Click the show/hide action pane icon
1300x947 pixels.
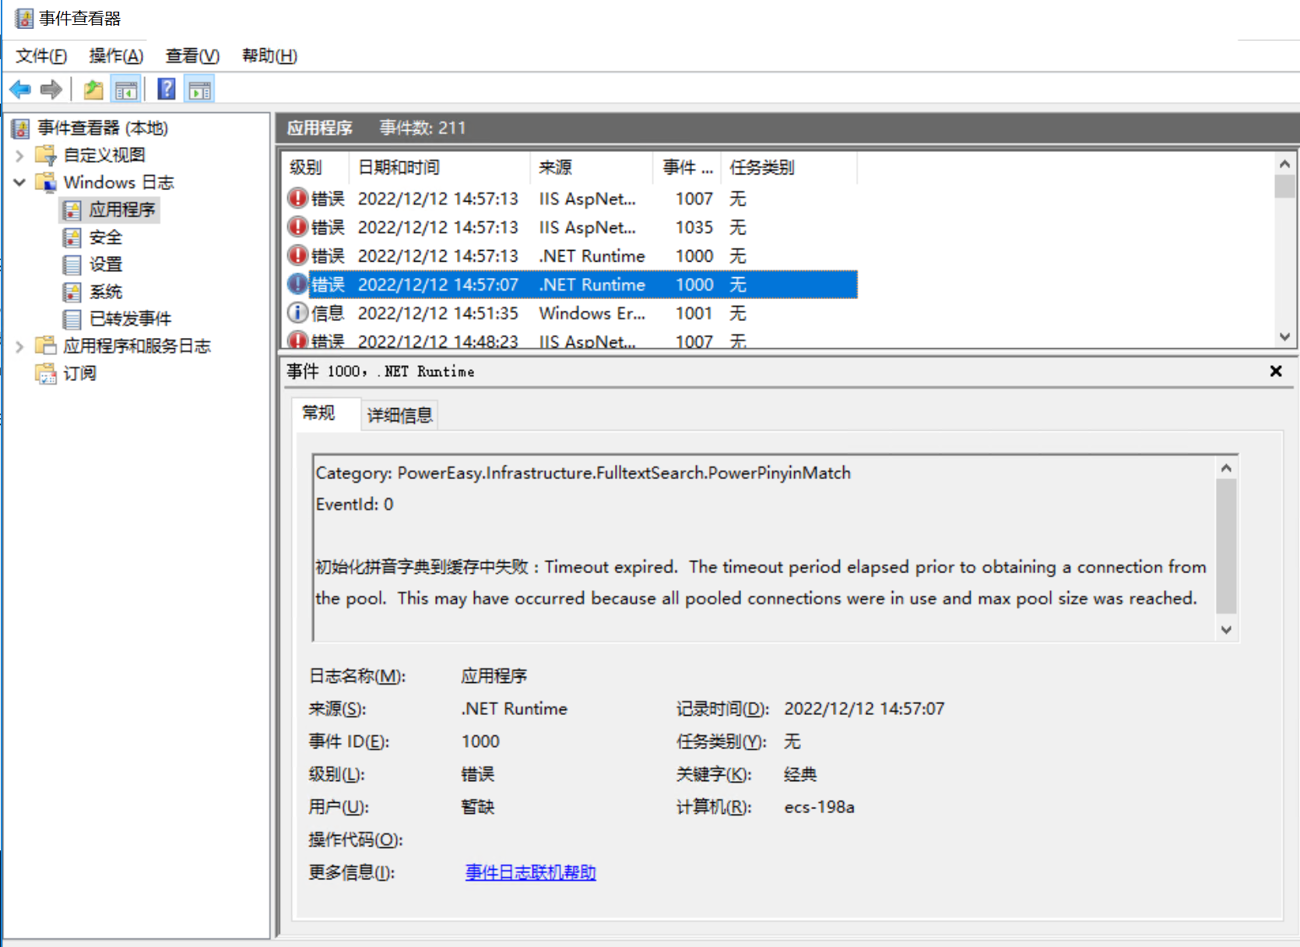(x=200, y=90)
